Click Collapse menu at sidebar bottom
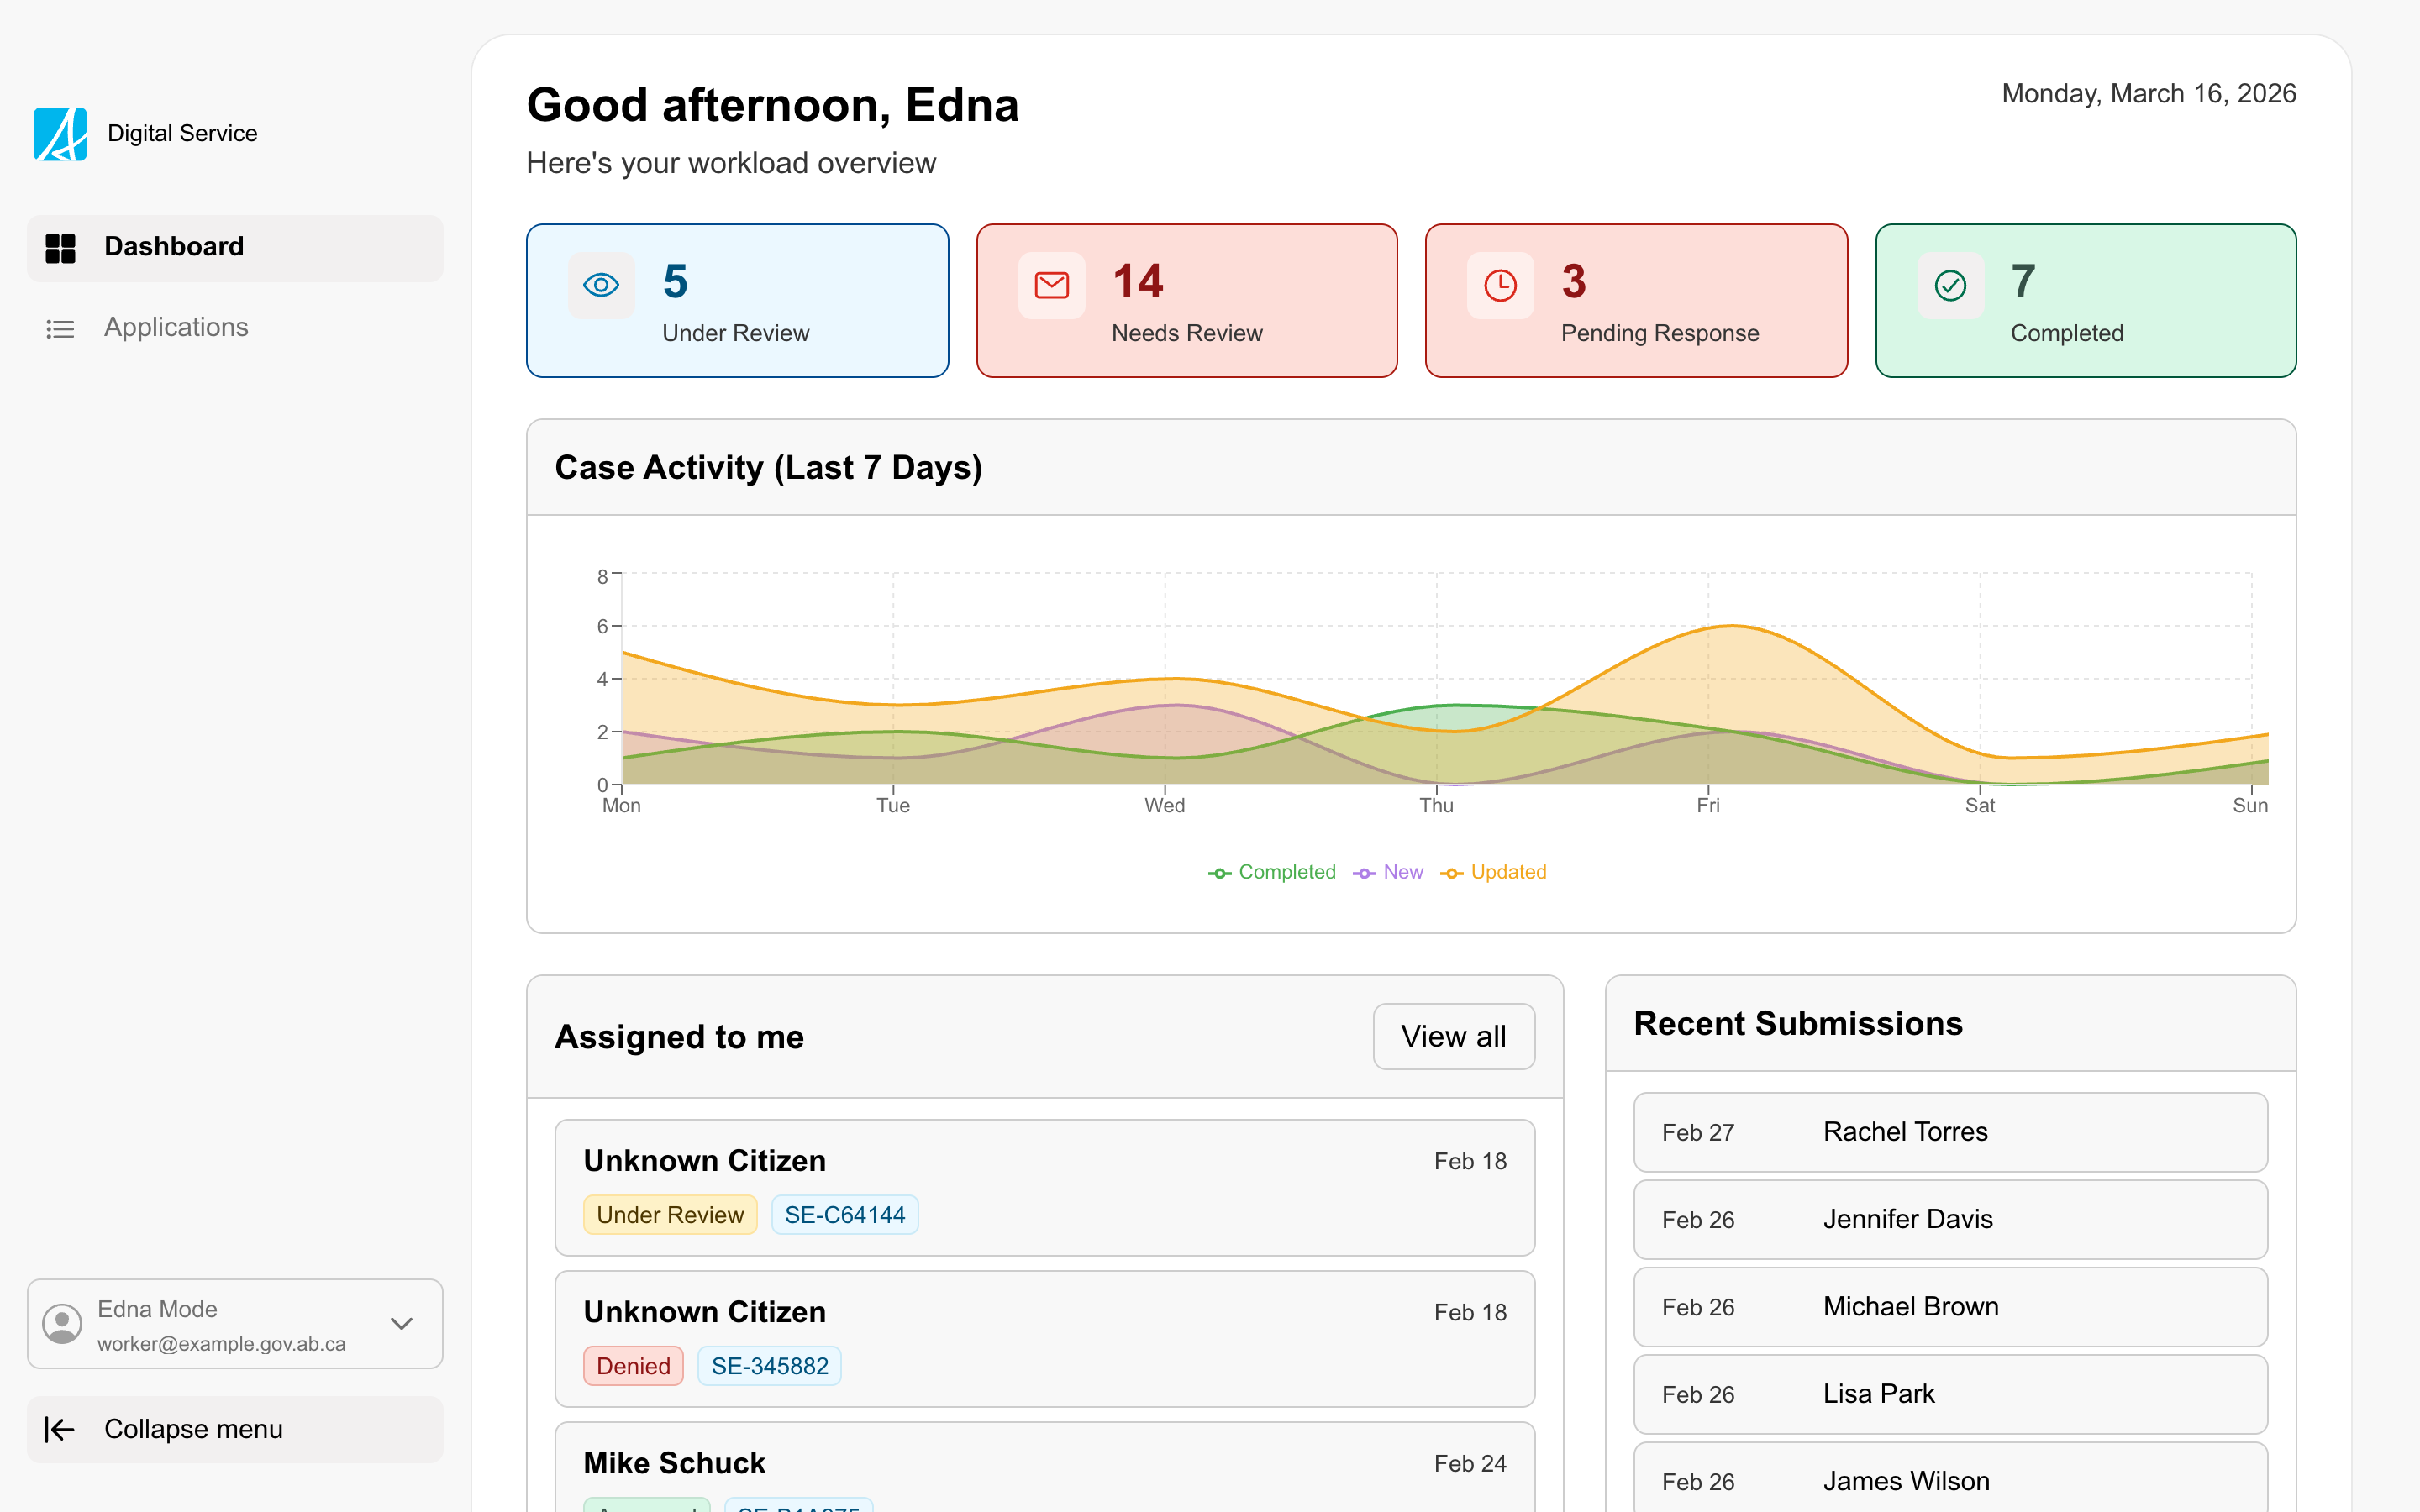This screenshot has height=1512, width=2420. point(194,1429)
